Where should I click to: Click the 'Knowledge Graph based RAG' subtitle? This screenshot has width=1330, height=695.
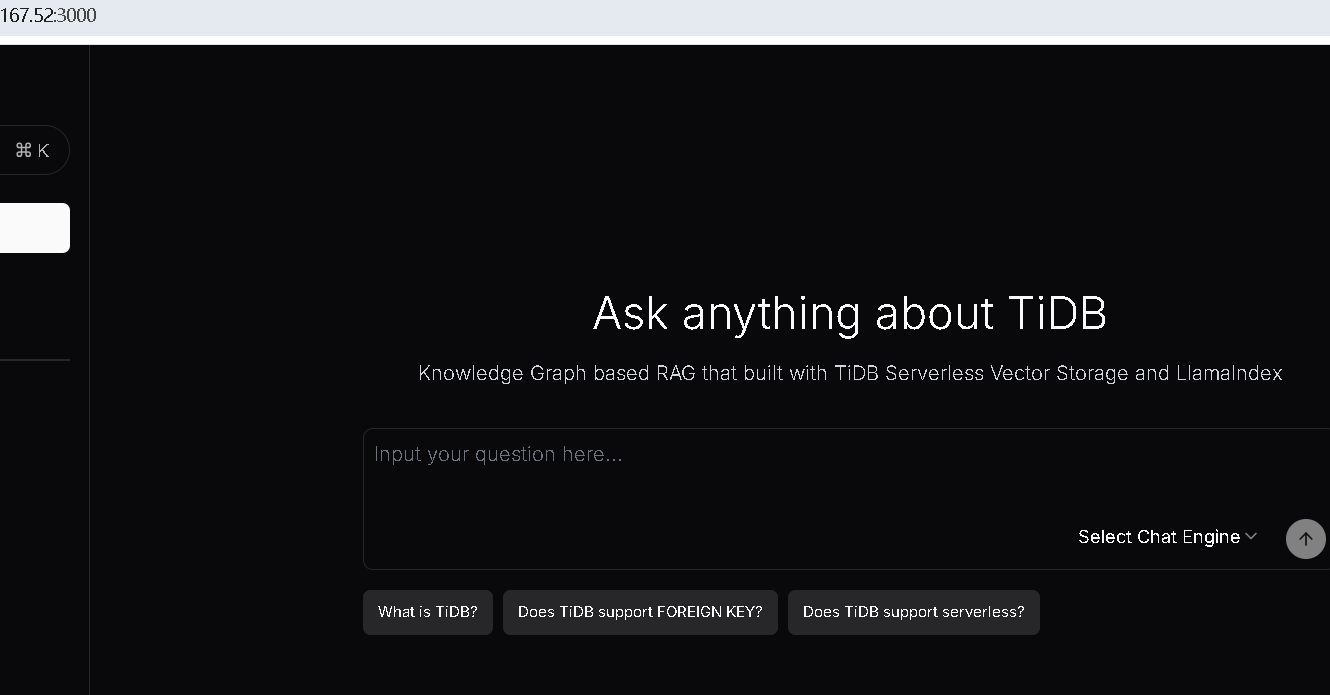pos(850,373)
